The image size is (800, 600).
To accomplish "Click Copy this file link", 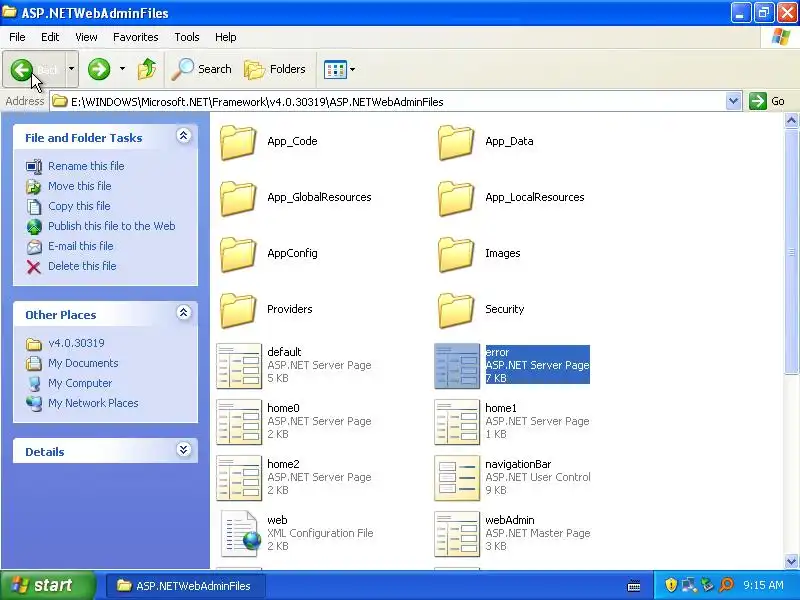I will pyautogui.click(x=79, y=206).
